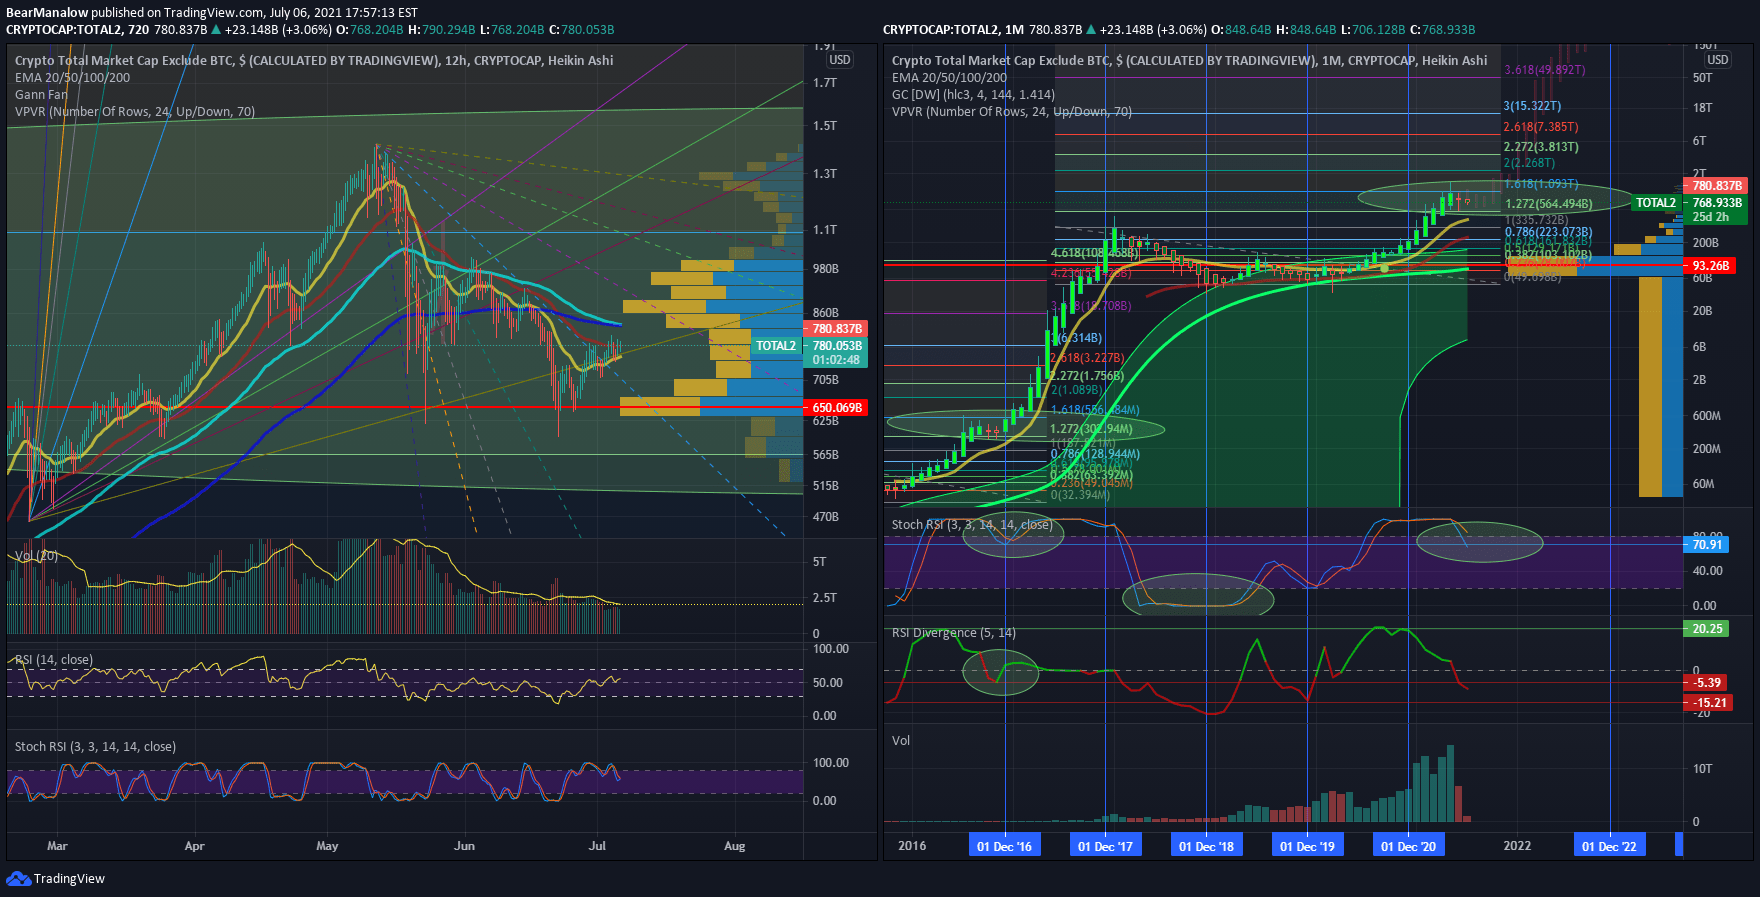Click the 93.26B red price tag
Image resolution: width=1760 pixels, height=897 pixels.
point(1711,266)
